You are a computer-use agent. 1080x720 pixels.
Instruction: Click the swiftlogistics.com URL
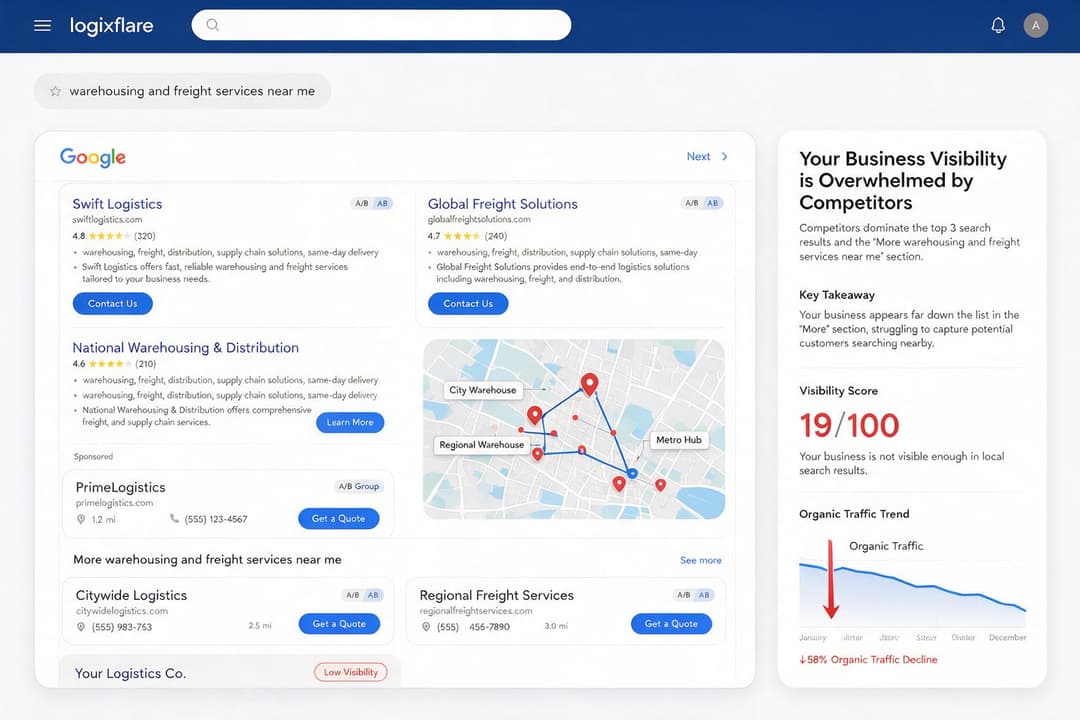click(107, 220)
